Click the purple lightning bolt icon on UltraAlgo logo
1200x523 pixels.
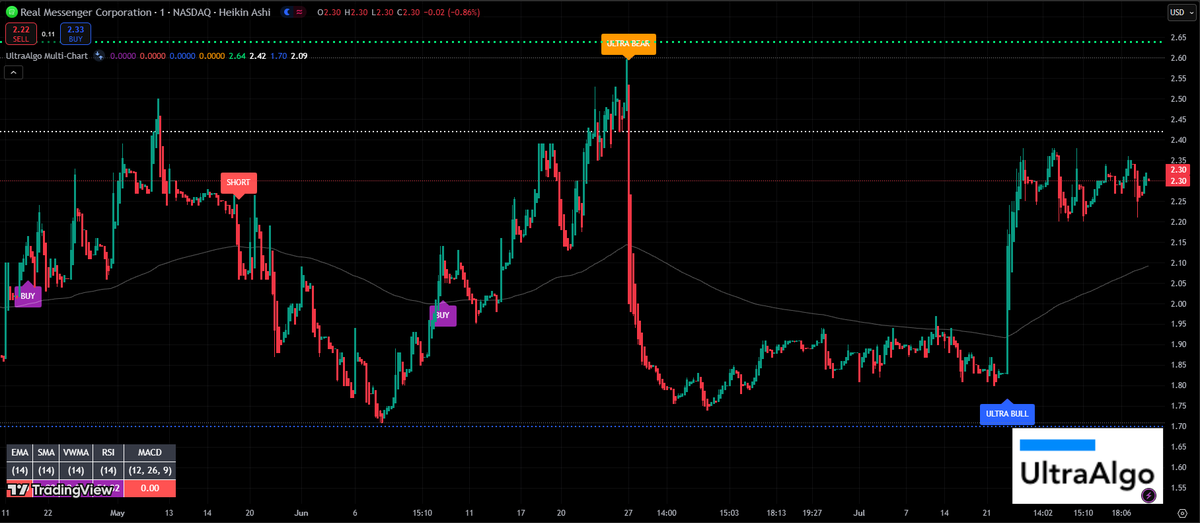[1148, 494]
